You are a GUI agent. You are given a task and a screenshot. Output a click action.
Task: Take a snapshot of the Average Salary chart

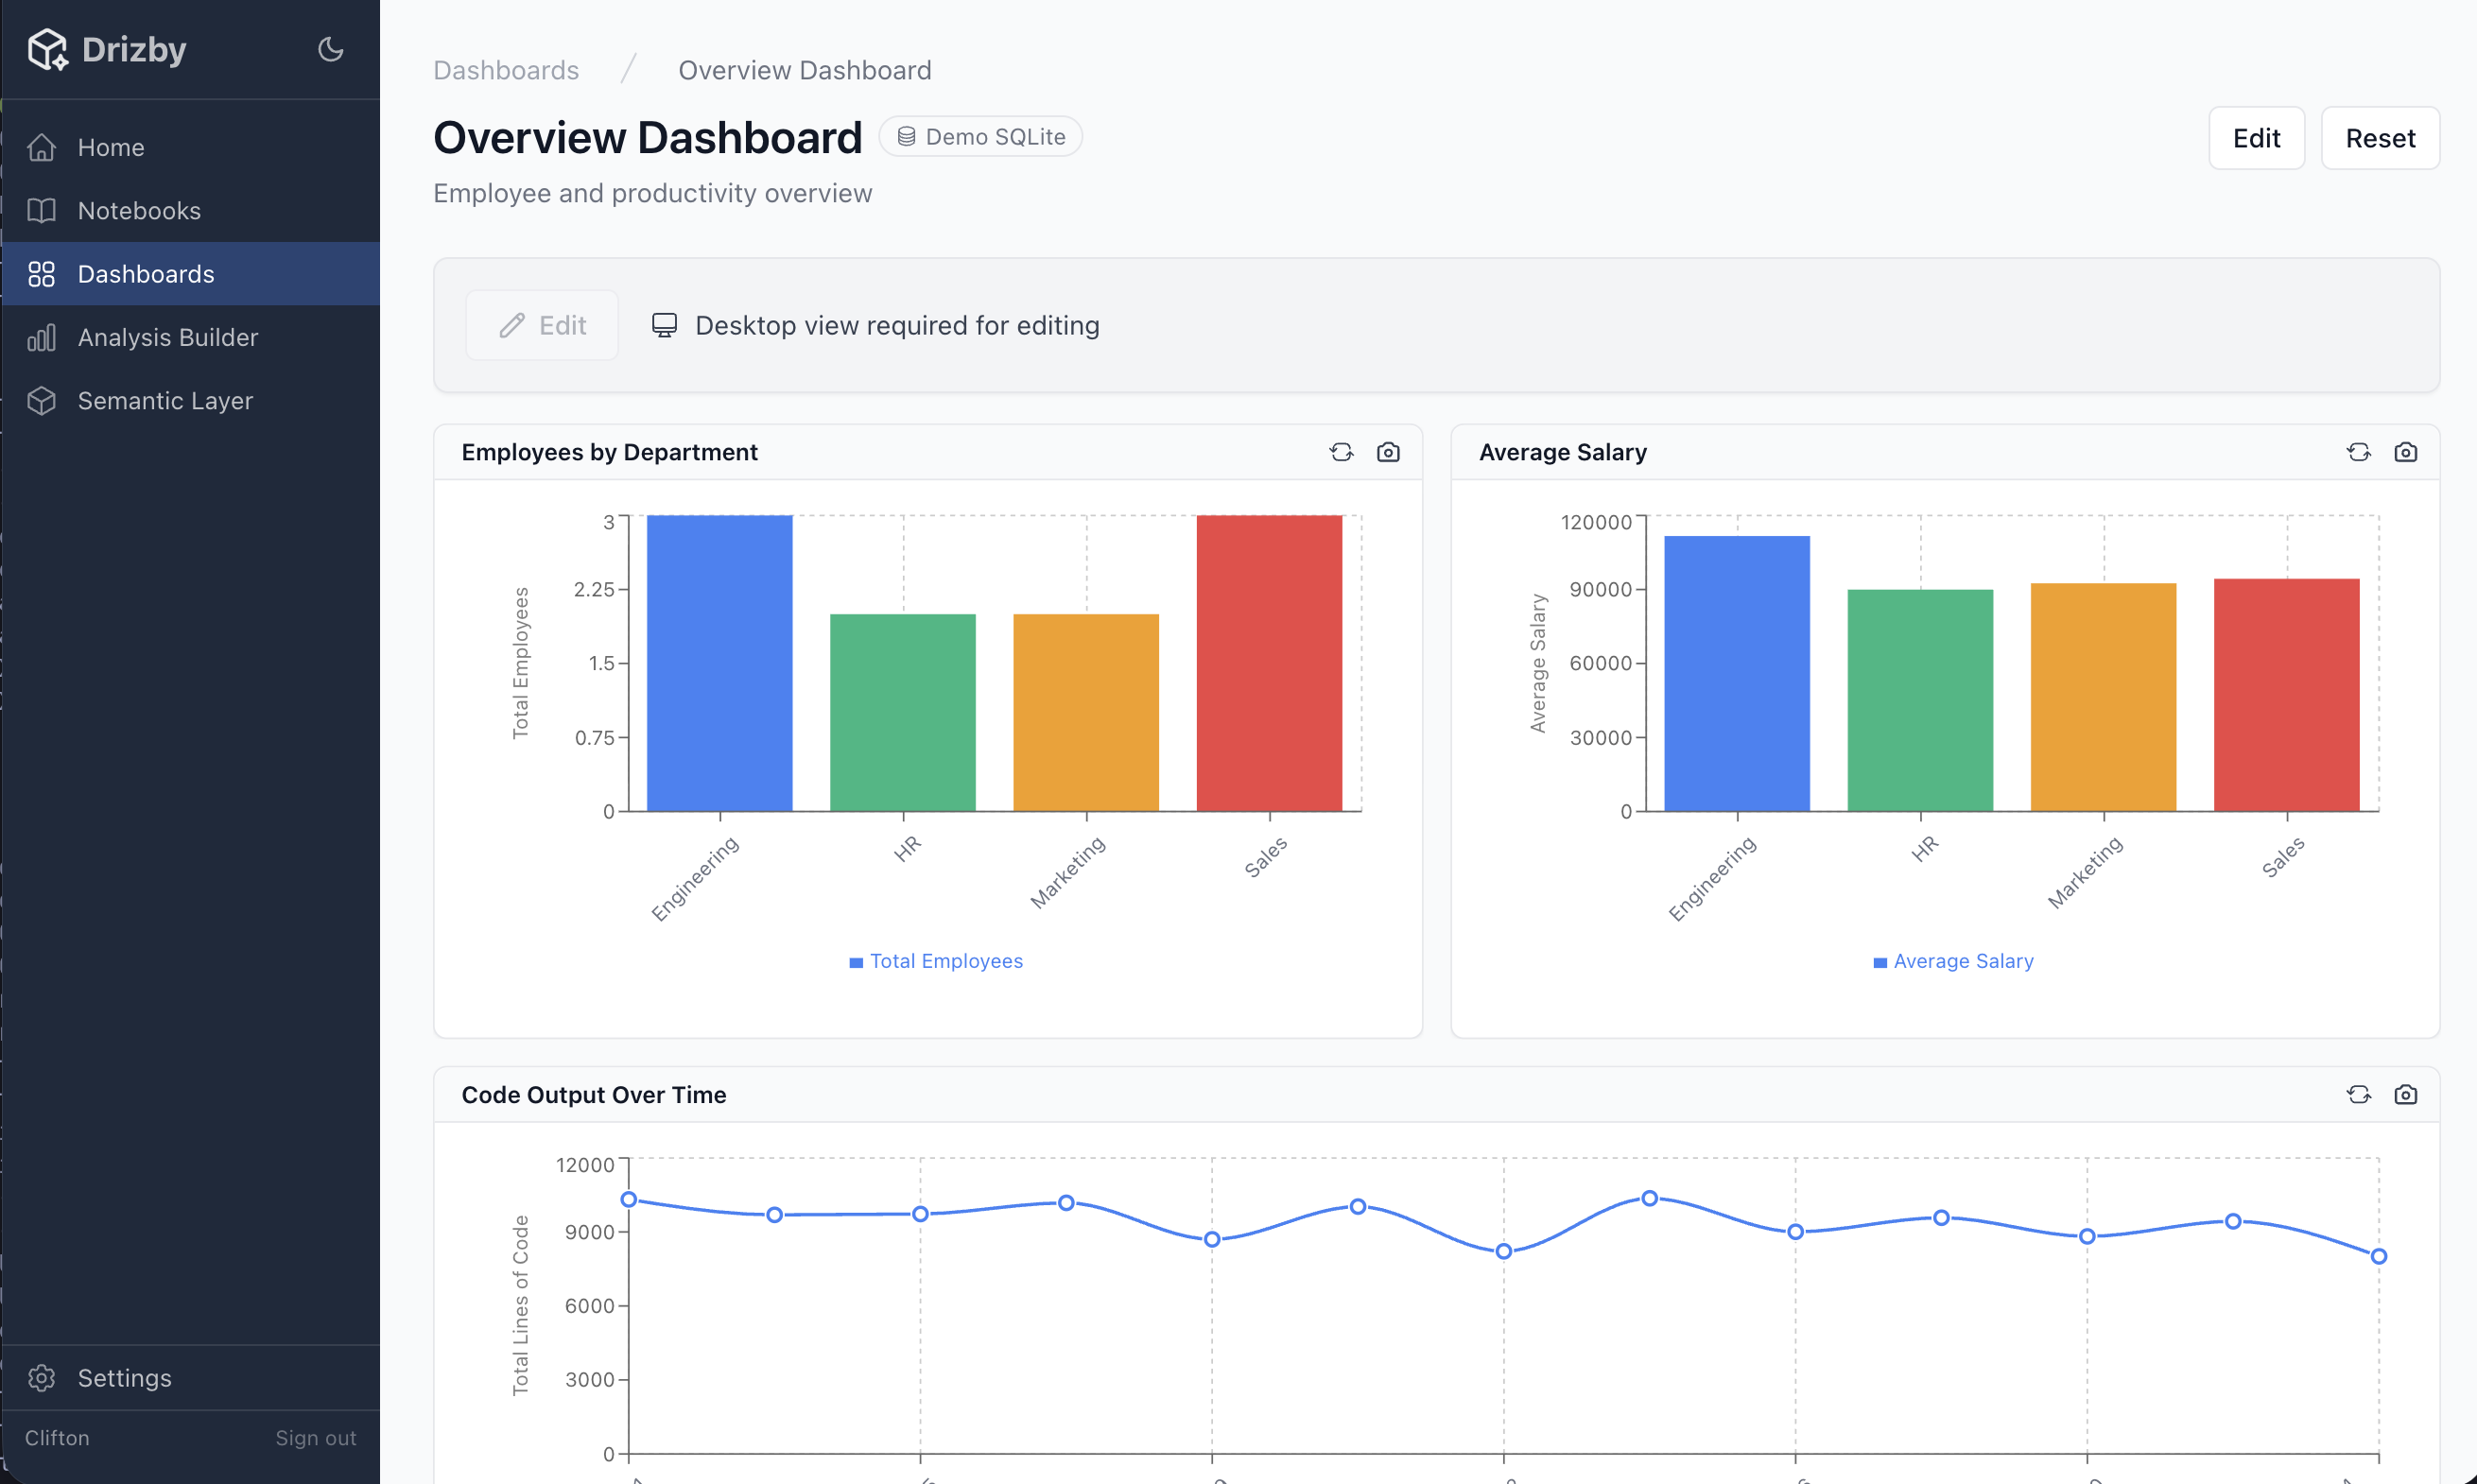2406,452
